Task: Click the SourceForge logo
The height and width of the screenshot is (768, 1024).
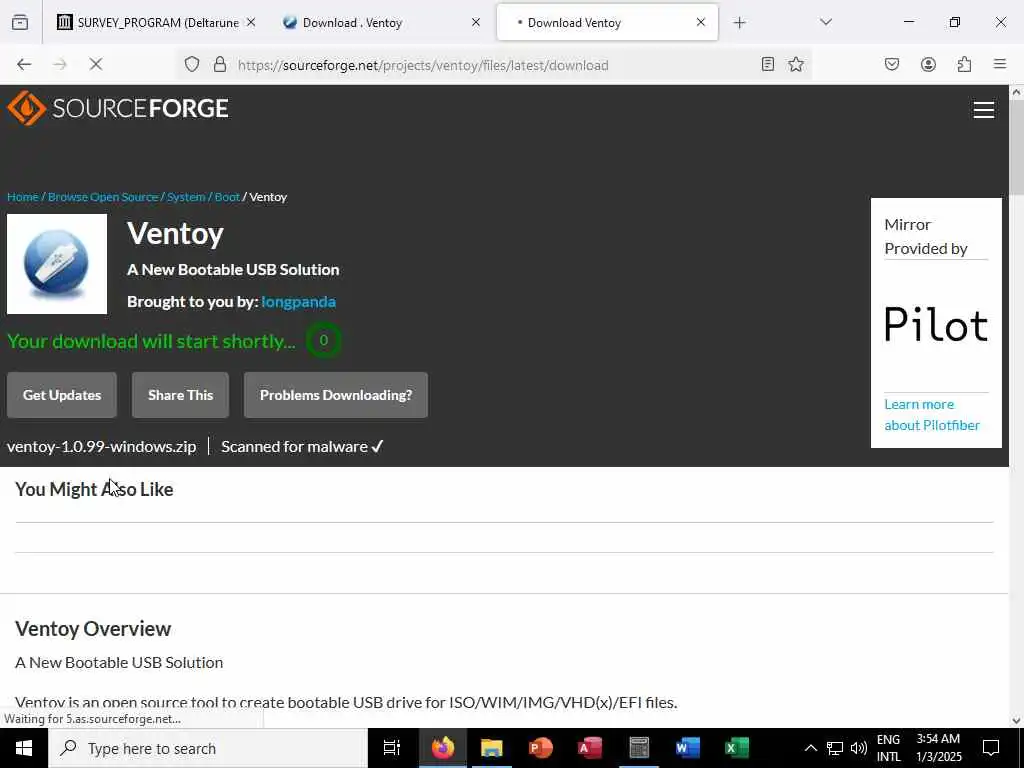Action: tap(118, 108)
